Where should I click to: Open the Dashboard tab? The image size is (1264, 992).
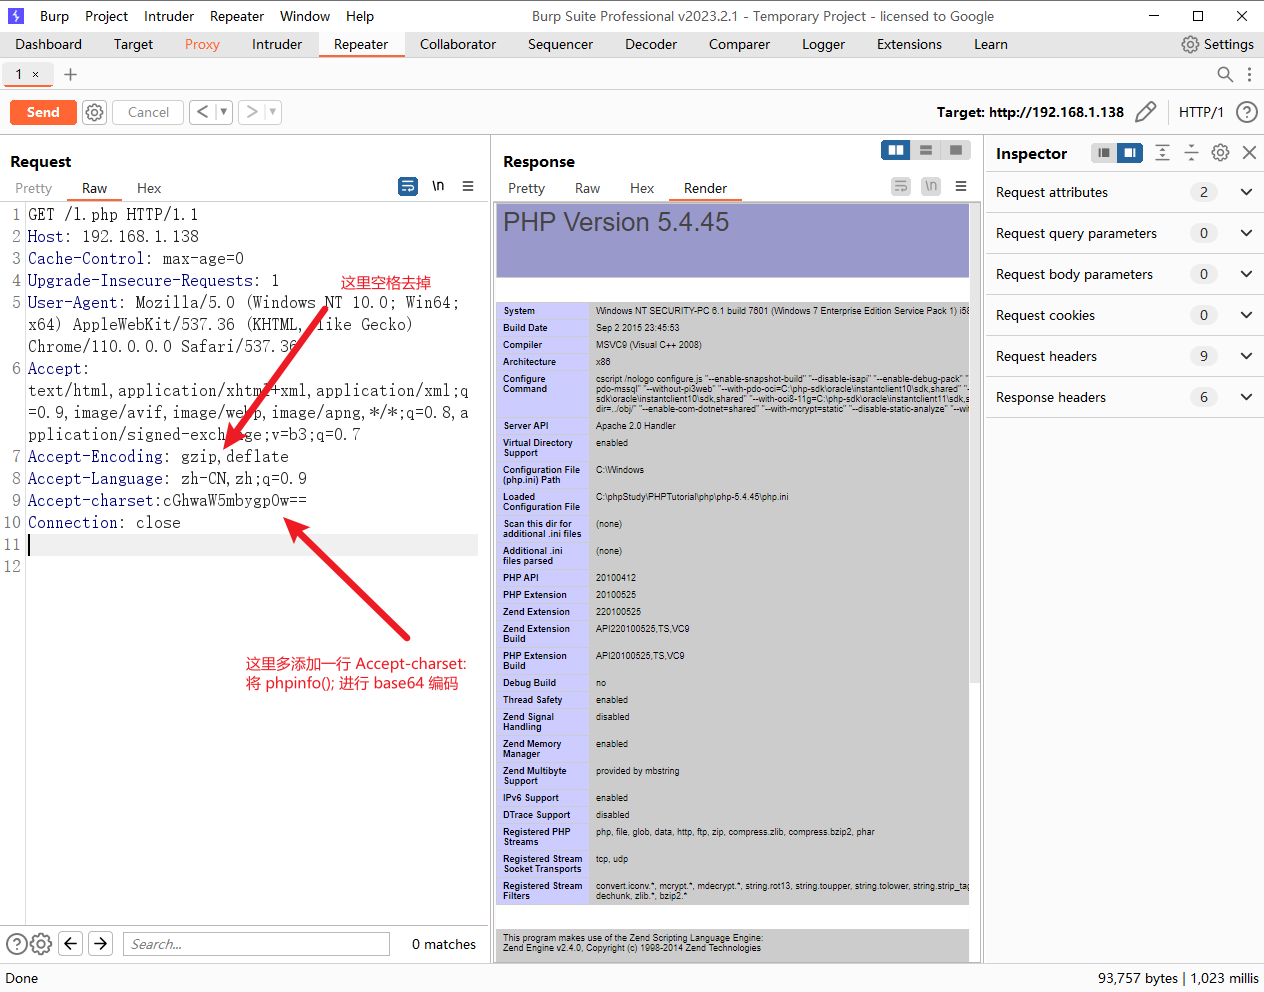49,44
